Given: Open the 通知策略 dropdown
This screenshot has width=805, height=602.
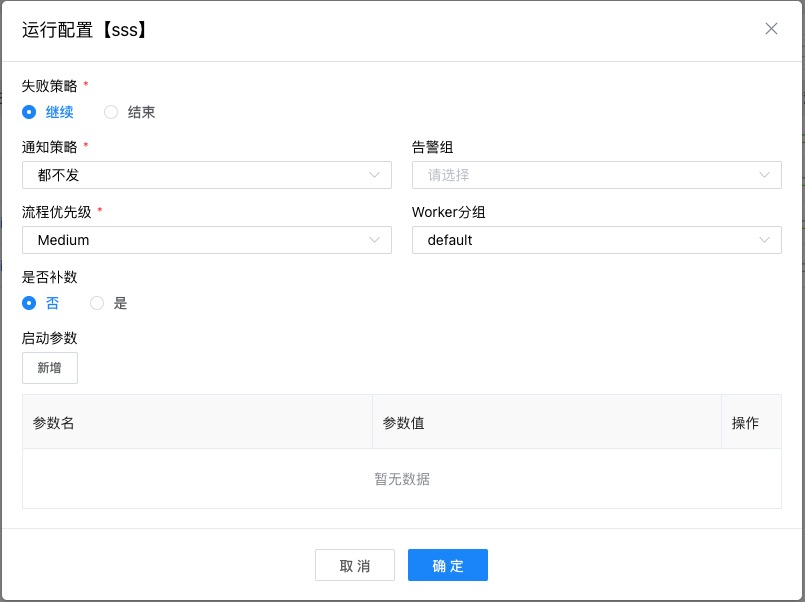Looking at the screenshot, I should pyautogui.click(x=200, y=174).
